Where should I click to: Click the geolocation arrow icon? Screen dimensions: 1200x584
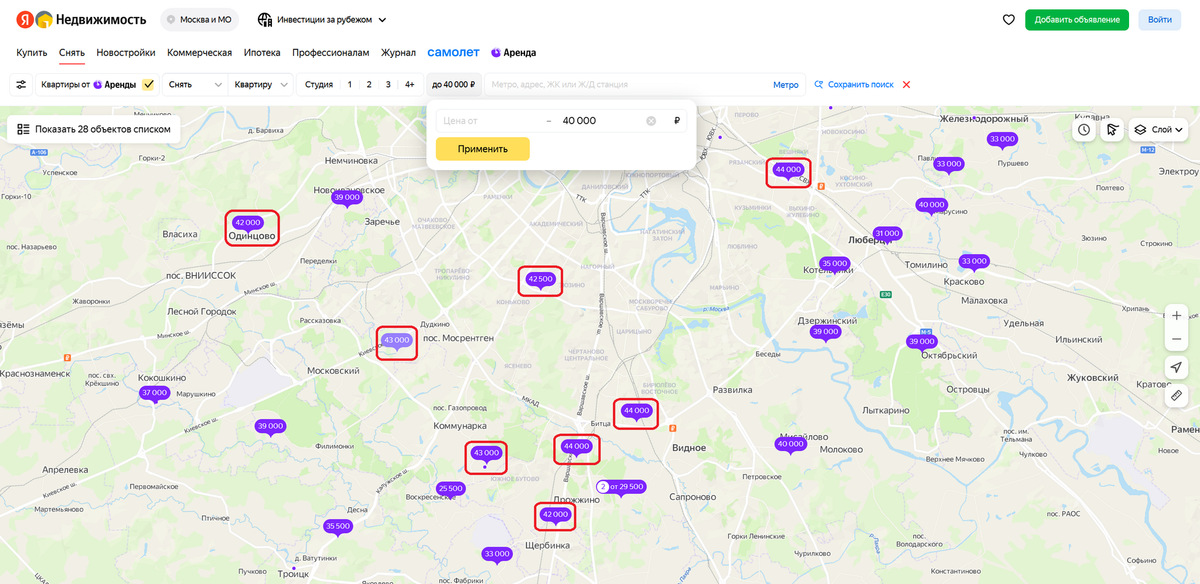pyautogui.click(x=1176, y=367)
